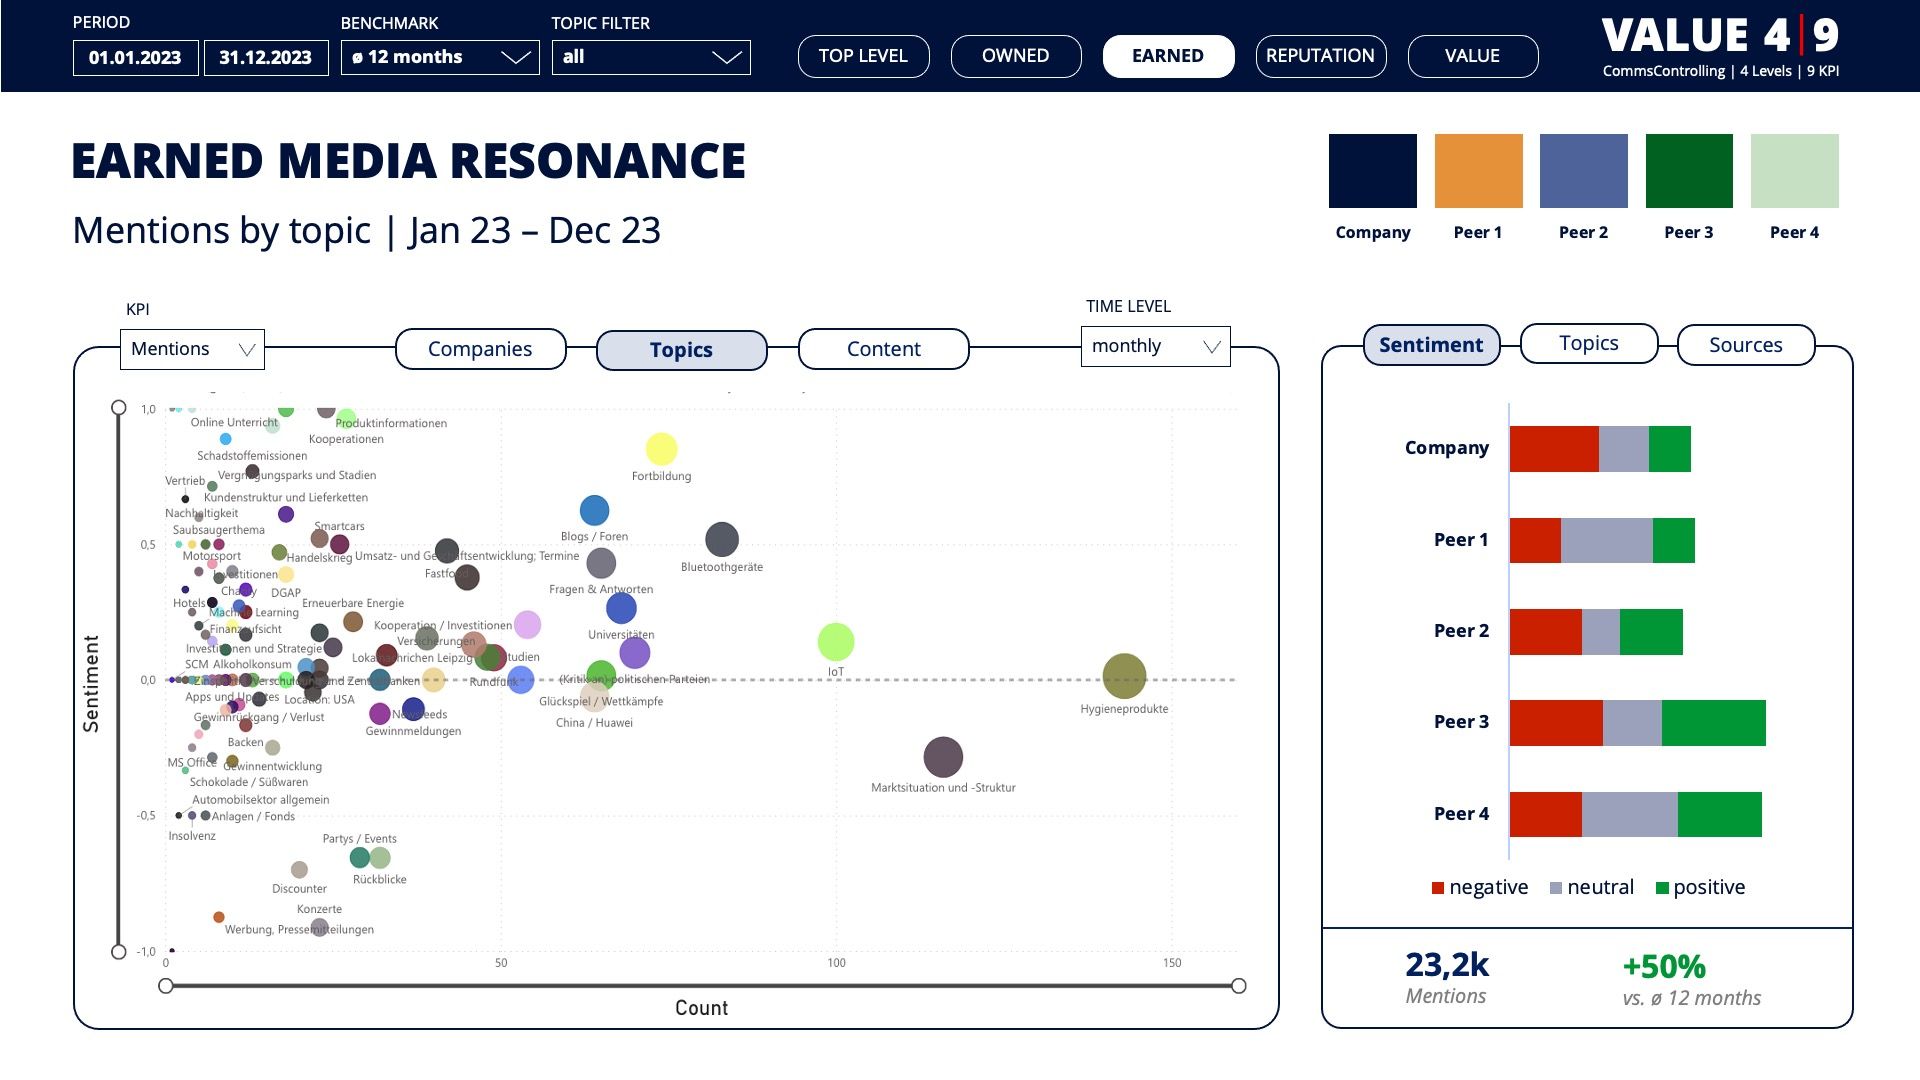Click the Marktsituation und -Struktur bubble

942,757
